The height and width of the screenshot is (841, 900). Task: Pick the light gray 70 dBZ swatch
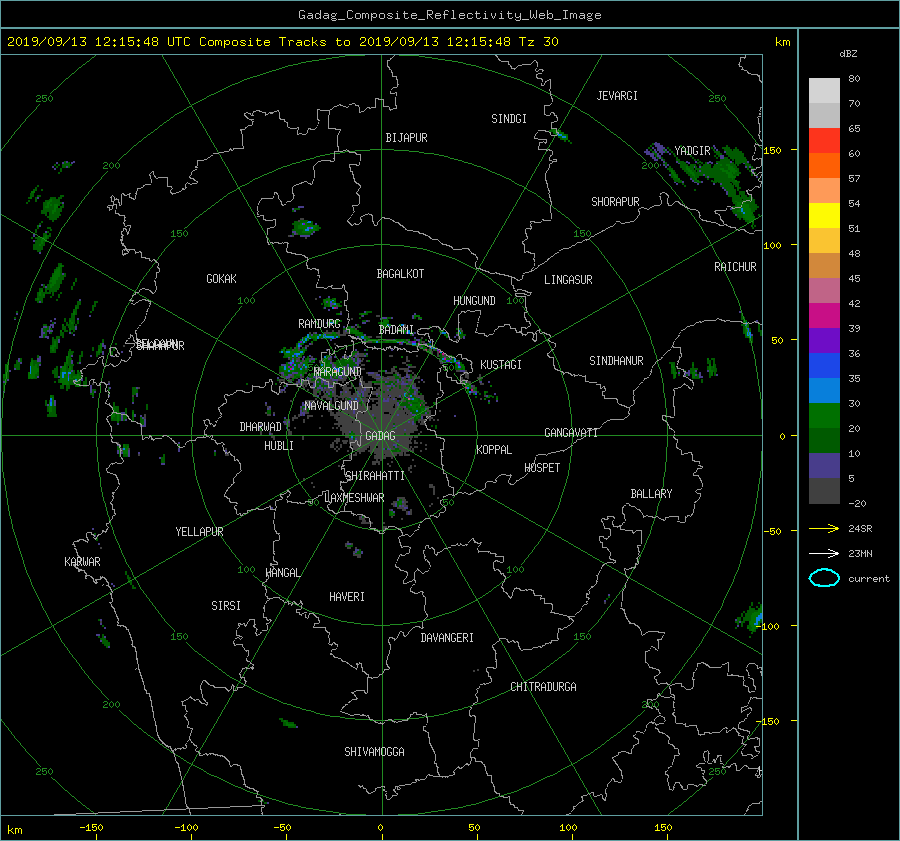pyautogui.click(x=824, y=91)
